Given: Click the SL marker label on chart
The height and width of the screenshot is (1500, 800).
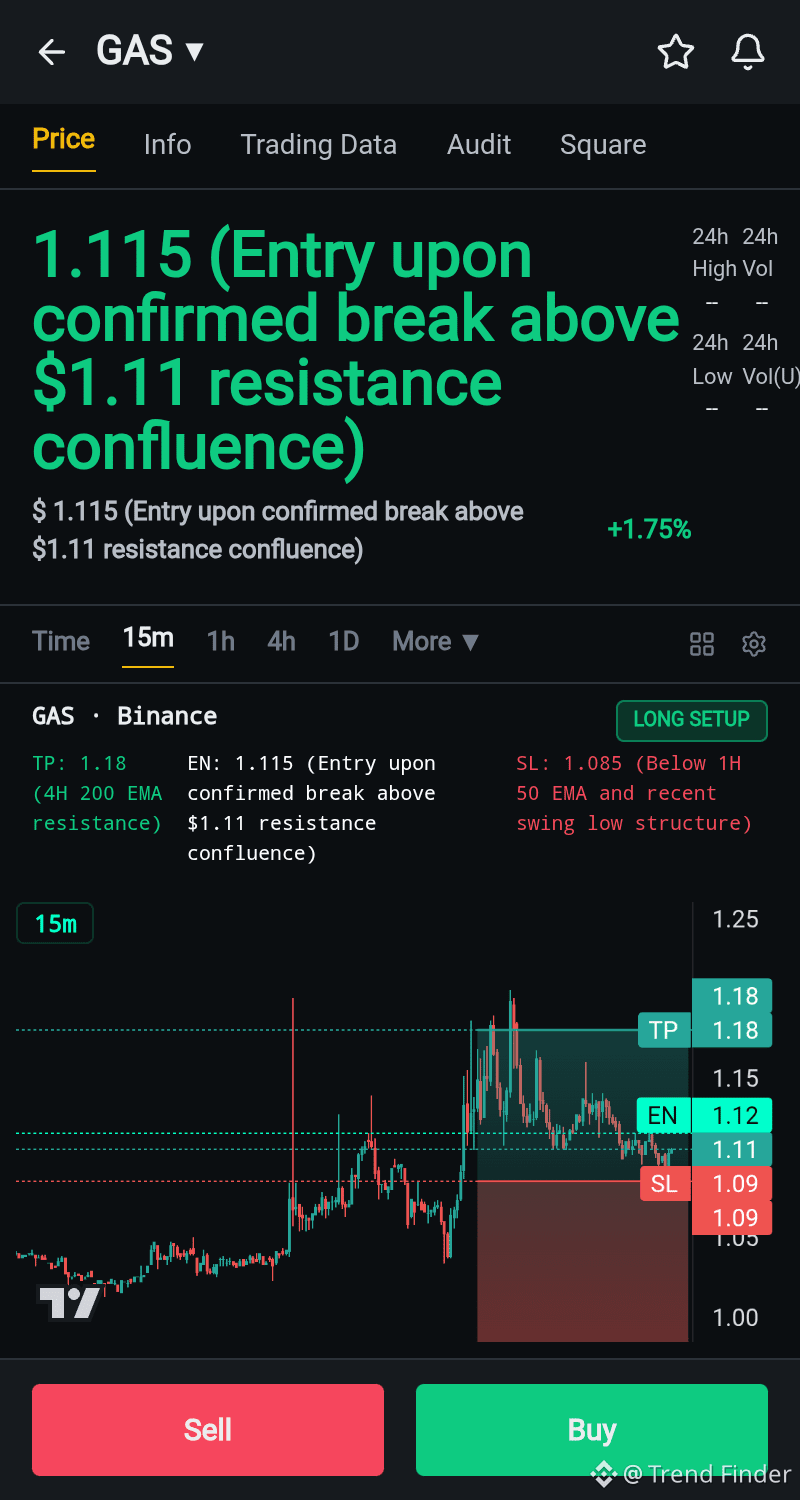Looking at the screenshot, I should pyautogui.click(x=664, y=1184).
